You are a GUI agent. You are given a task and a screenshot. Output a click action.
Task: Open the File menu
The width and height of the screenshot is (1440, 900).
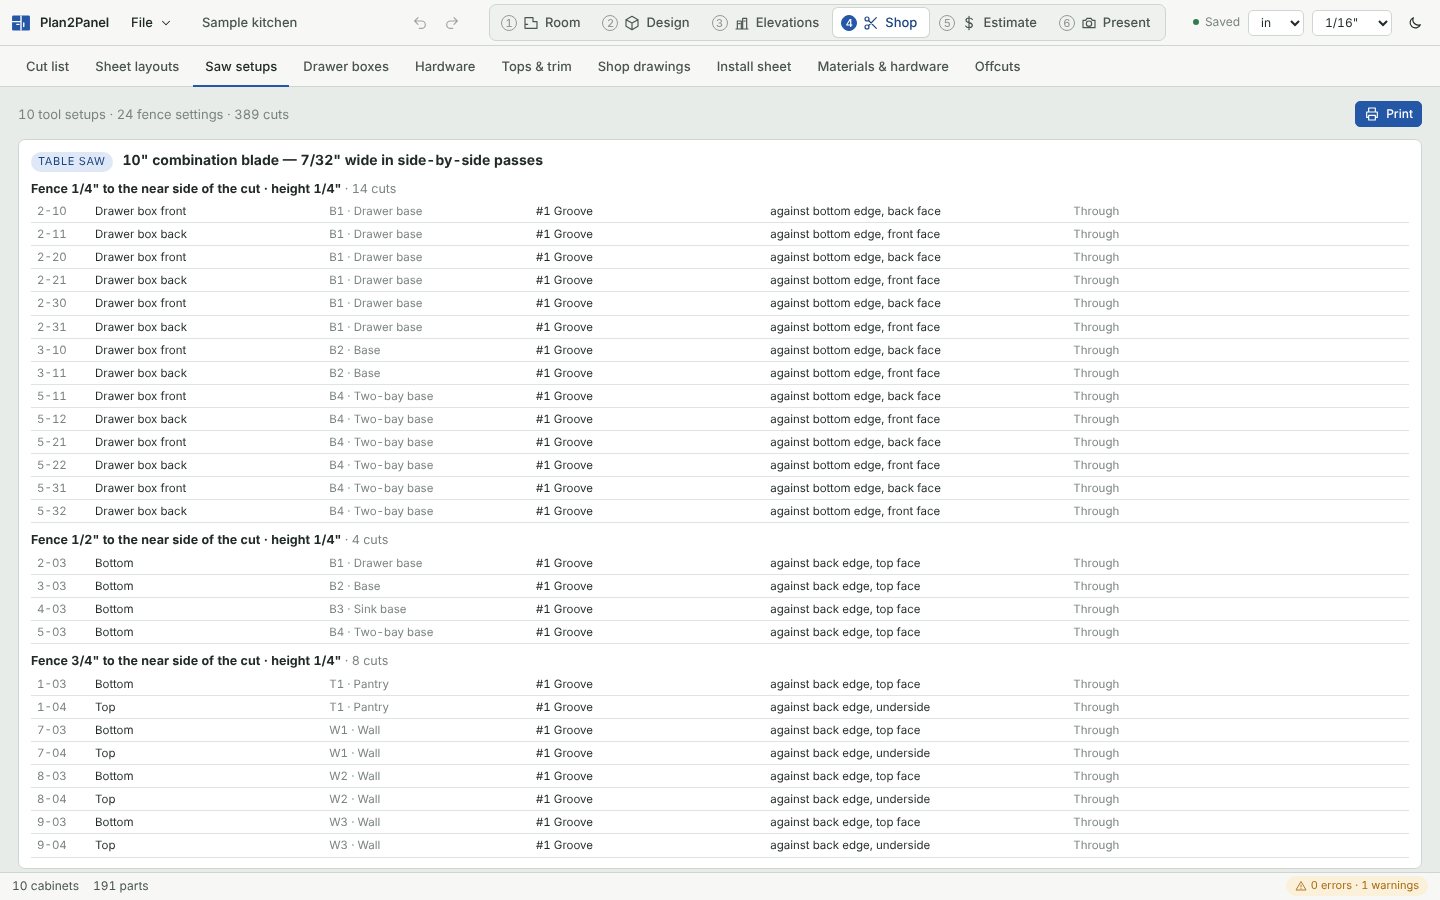pos(150,22)
